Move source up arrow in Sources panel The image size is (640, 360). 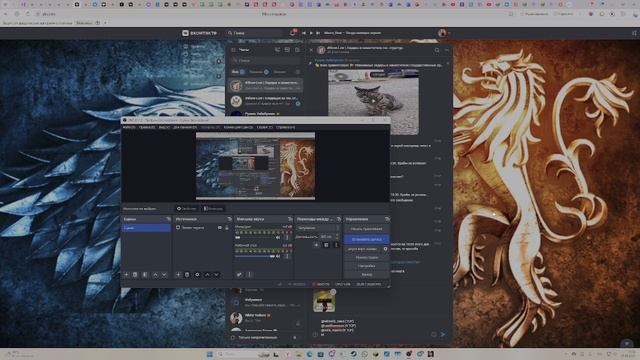[207, 275]
